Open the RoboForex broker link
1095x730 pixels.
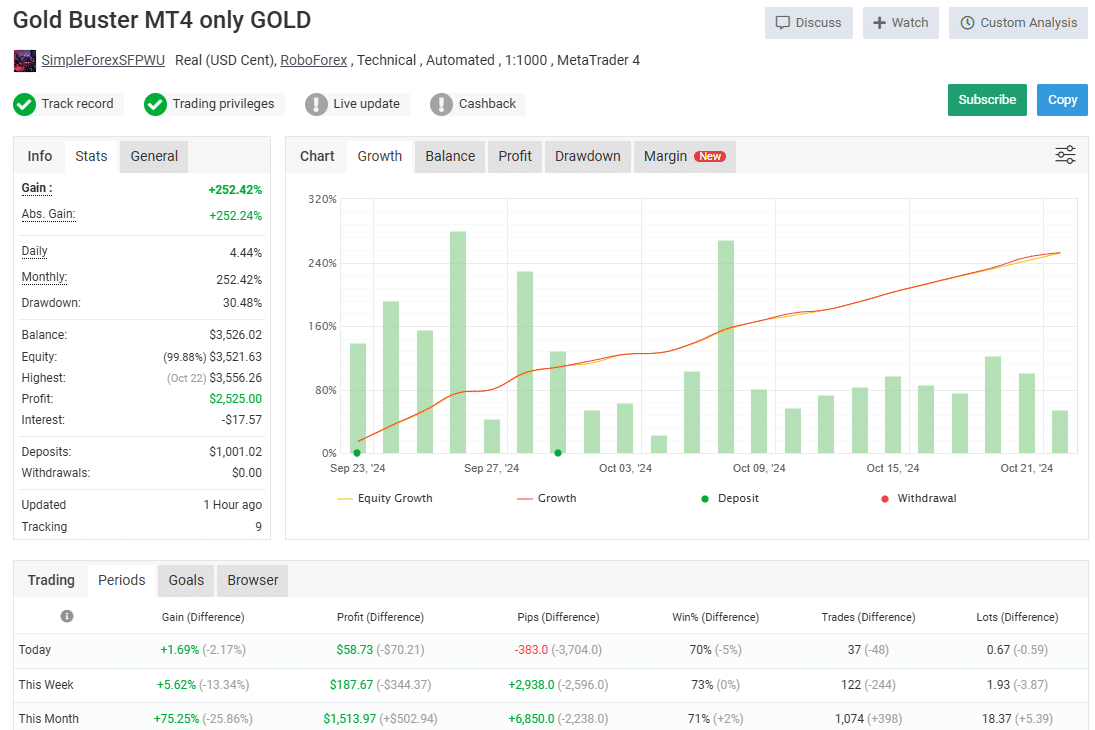pyautogui.click(x=314, y=60)
